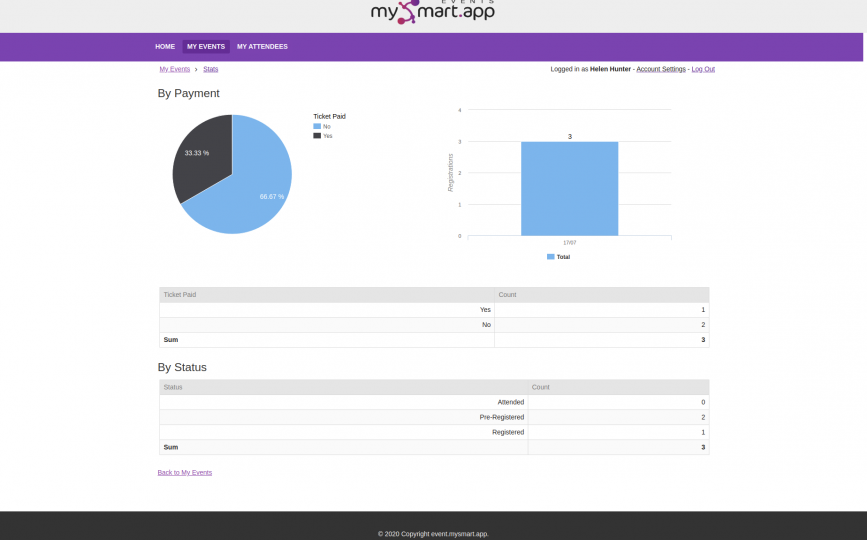867x540 pixels.
Task: Click Sum row in status table
Action: (x=434, y=447)
